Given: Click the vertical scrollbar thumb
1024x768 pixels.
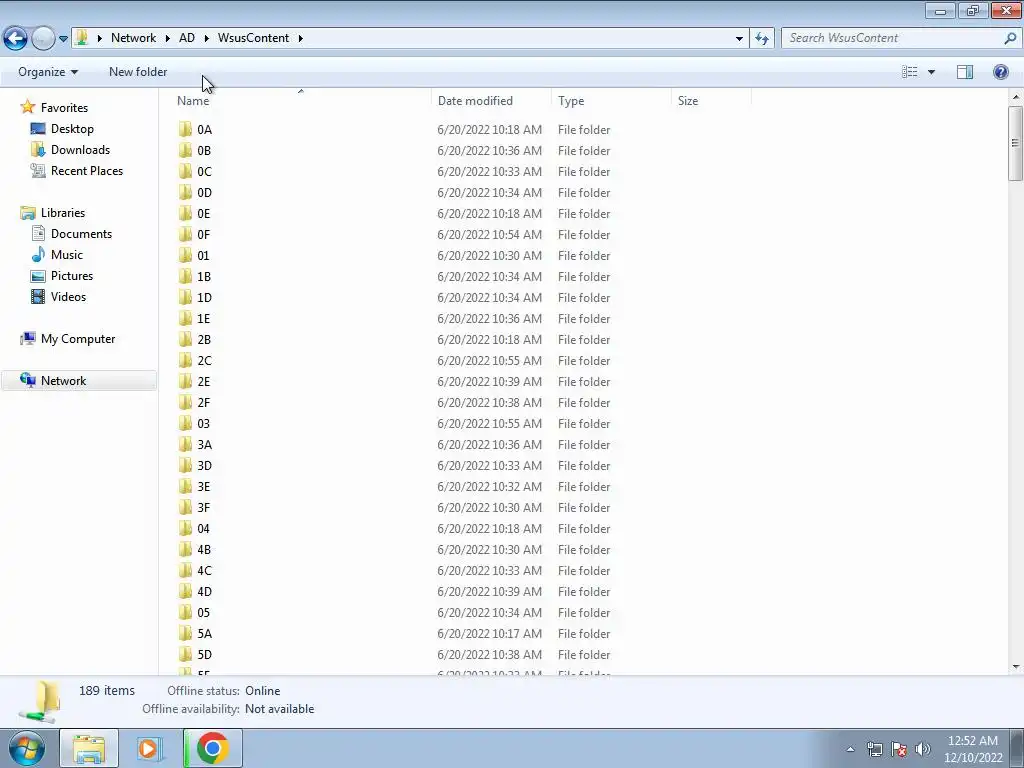Looking at the screenshot, I should 1016,143.
